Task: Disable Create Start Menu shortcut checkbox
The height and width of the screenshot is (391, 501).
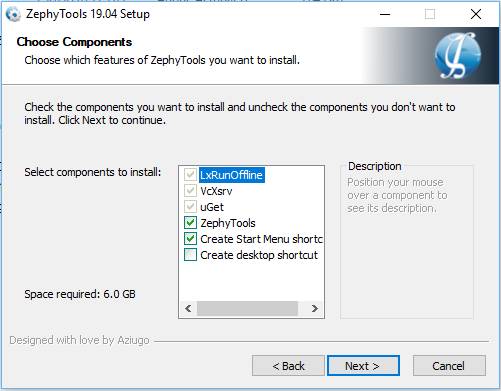Action: 190,239
